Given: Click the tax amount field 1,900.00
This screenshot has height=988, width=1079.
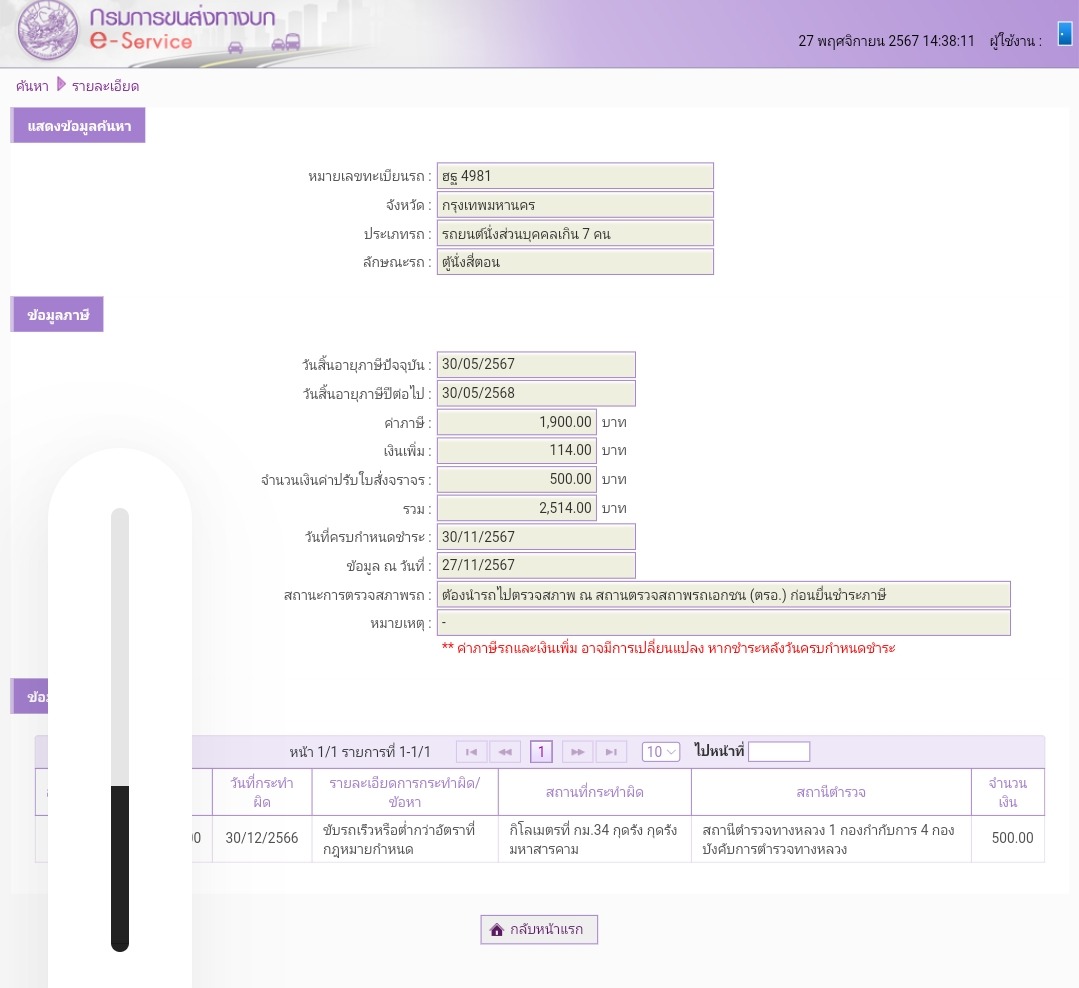Looking at the screenshot, I should [x=517, y=422].
